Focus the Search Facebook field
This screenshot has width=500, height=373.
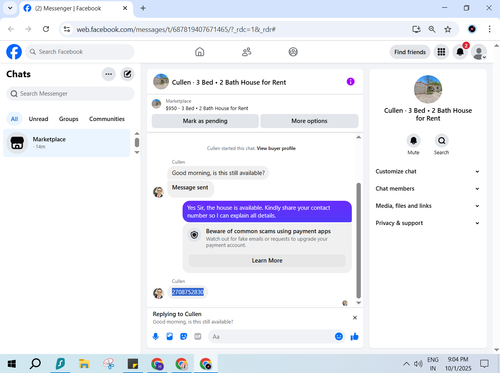click(80, 52)
